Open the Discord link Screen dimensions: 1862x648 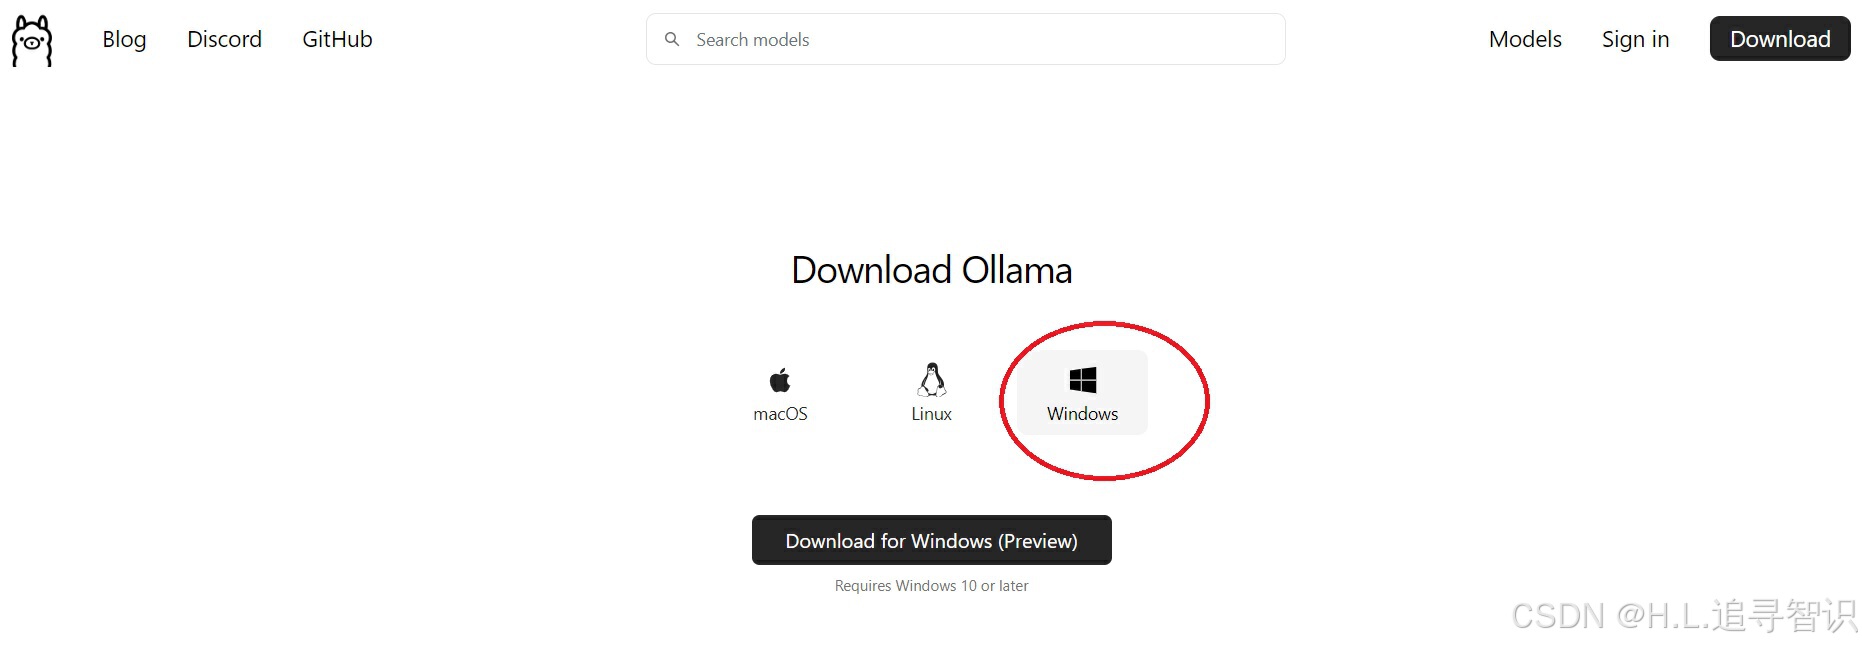(224, 39)
